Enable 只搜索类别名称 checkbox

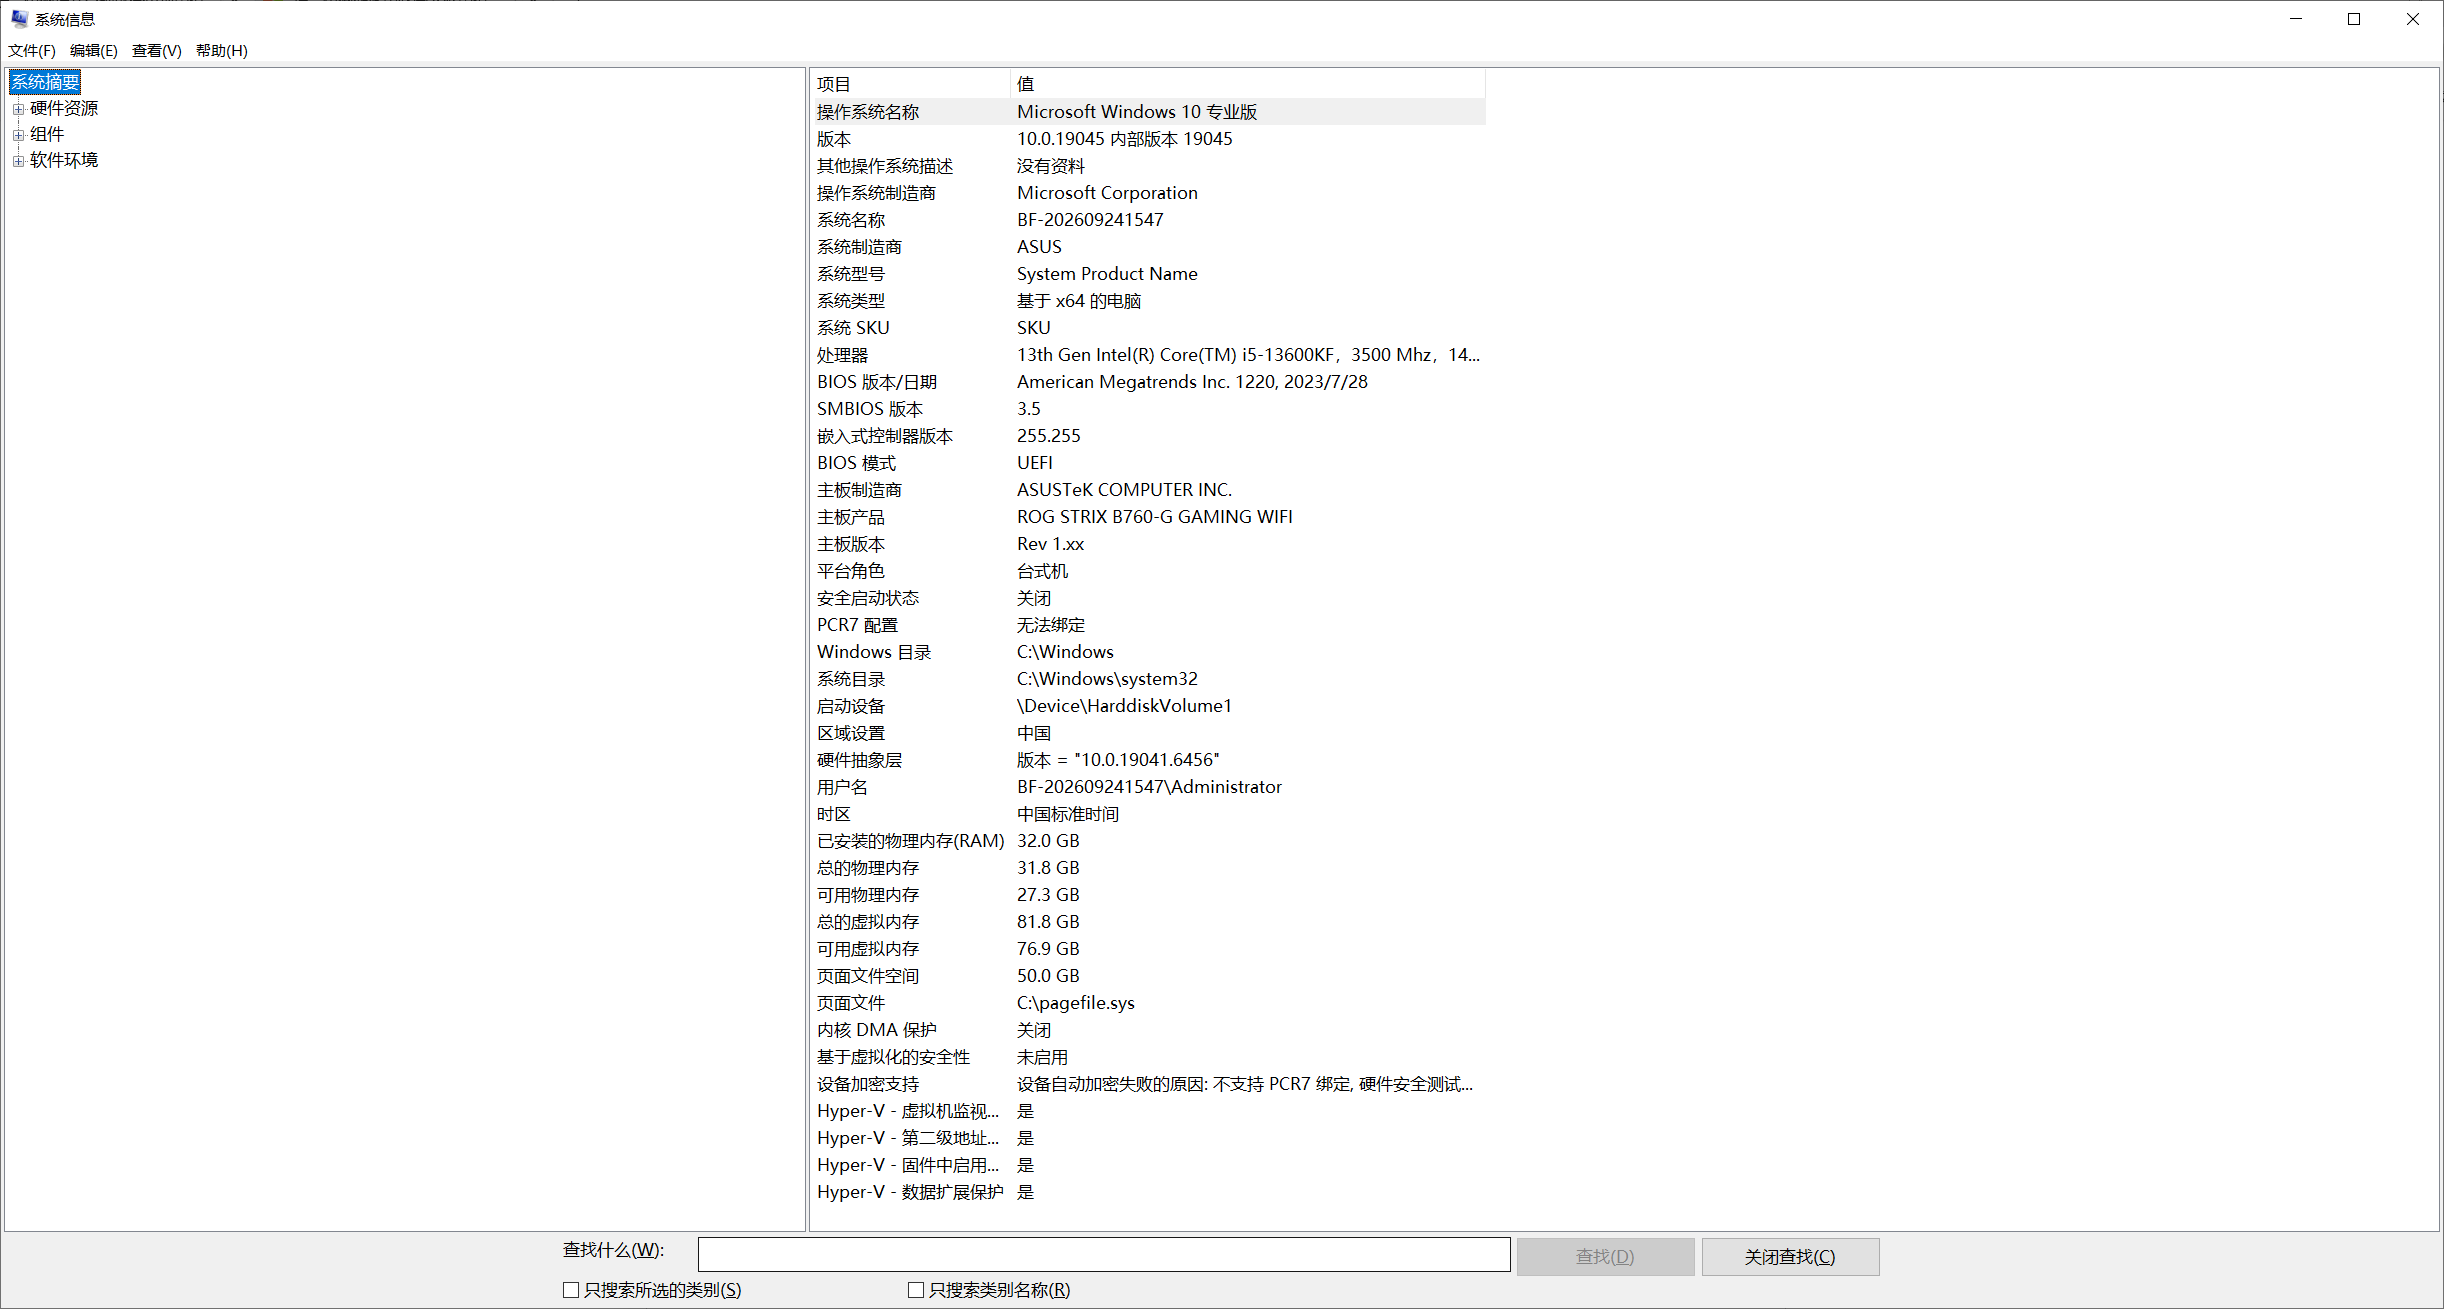915,1290
